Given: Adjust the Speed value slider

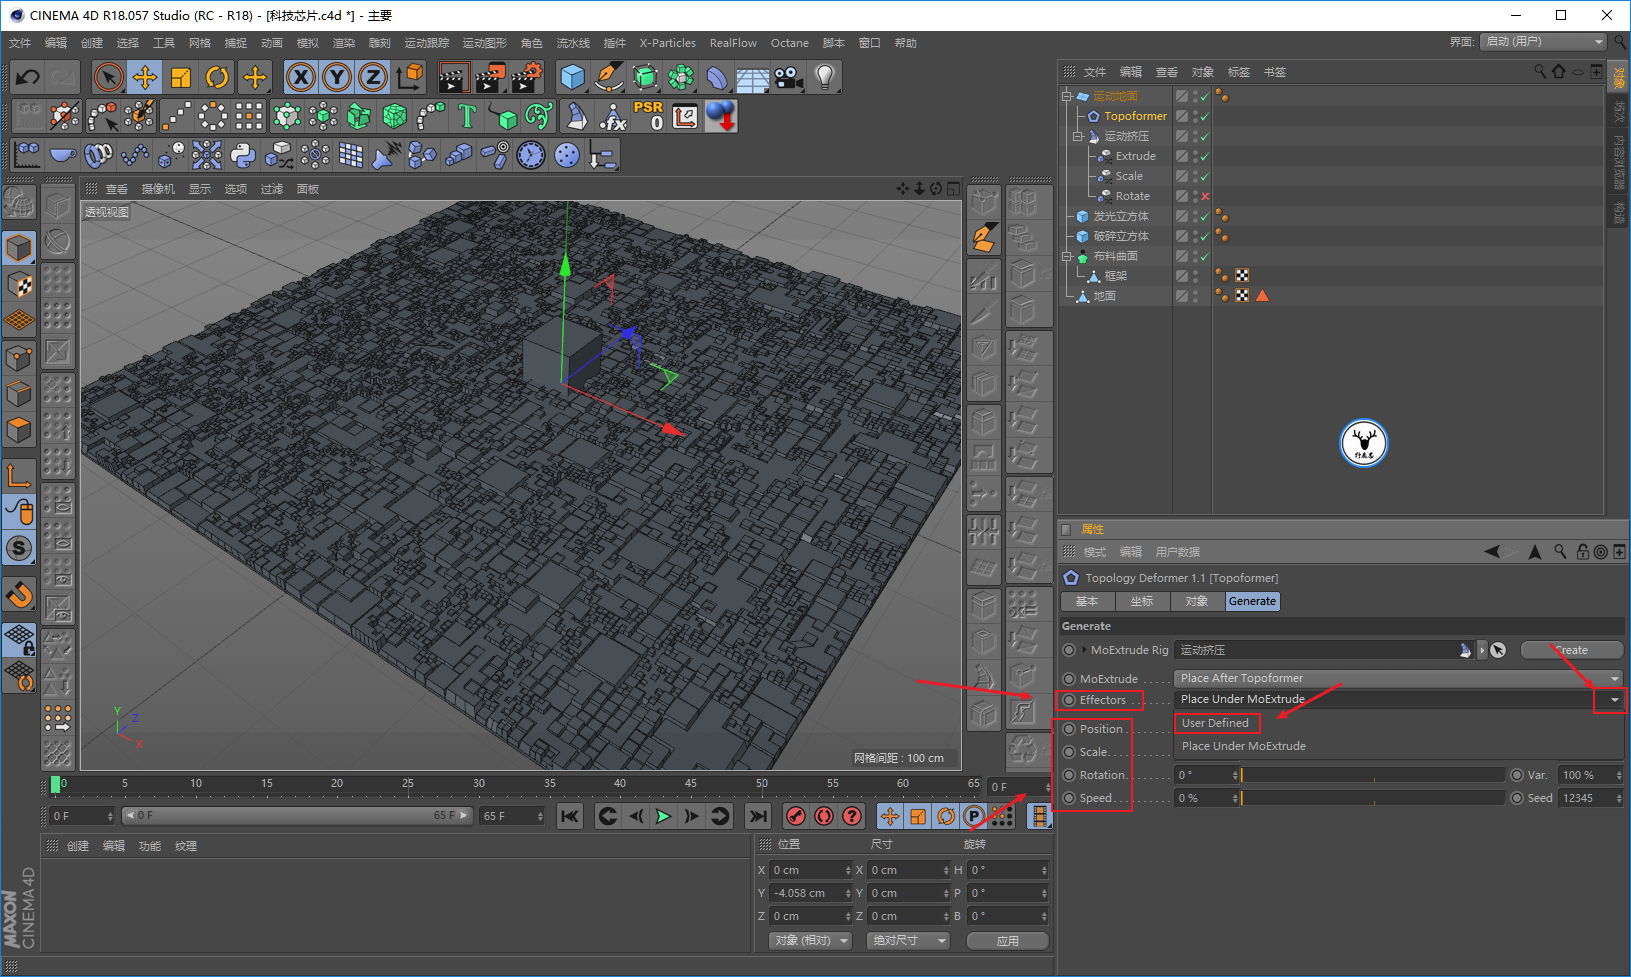Looking at the screenshot, I should tap(1373, 798).
